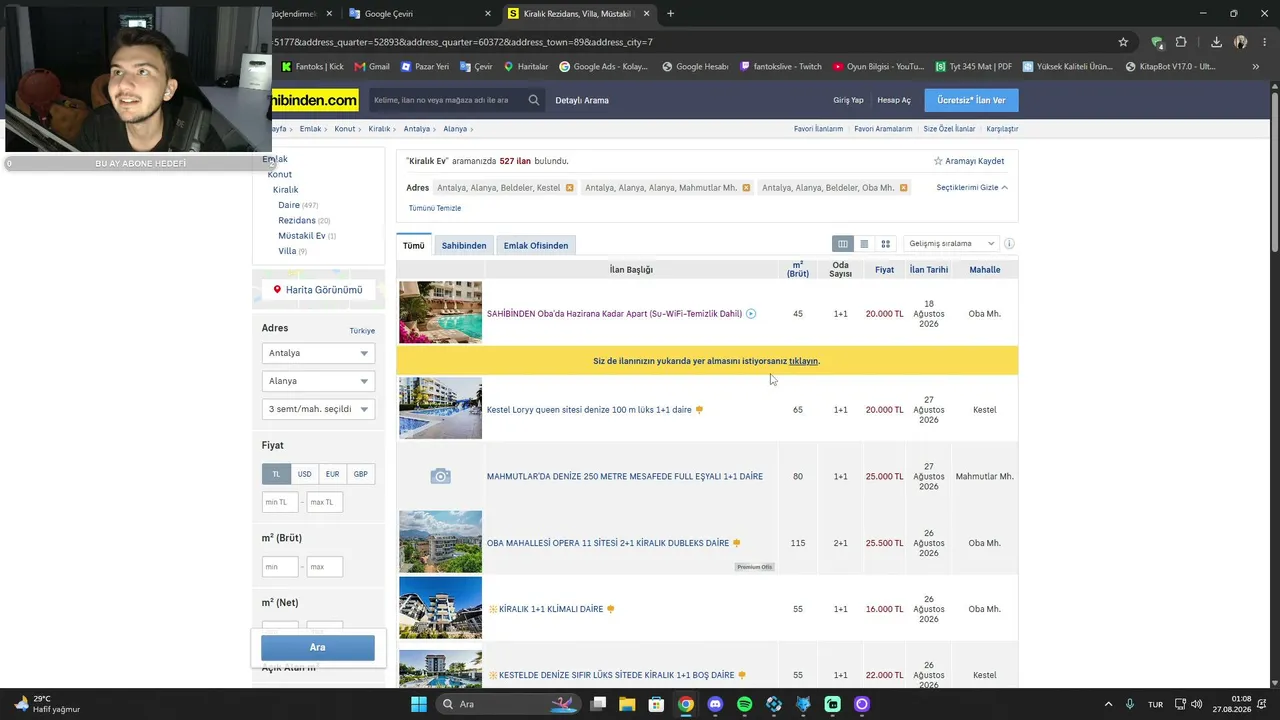This screenshot has width=1280, height=720.
Task: Collapse filters via Seçtiklerimi Gizle
Action: [x=972, y=188]
